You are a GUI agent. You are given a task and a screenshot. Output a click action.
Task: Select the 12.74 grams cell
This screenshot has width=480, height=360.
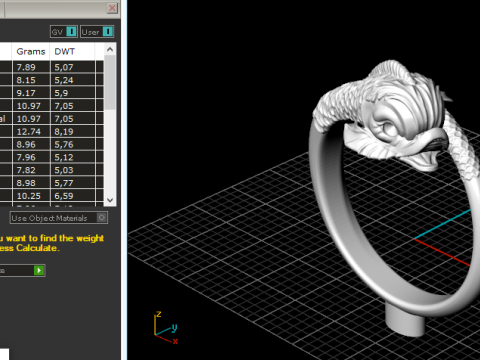[x=31, y=132]
